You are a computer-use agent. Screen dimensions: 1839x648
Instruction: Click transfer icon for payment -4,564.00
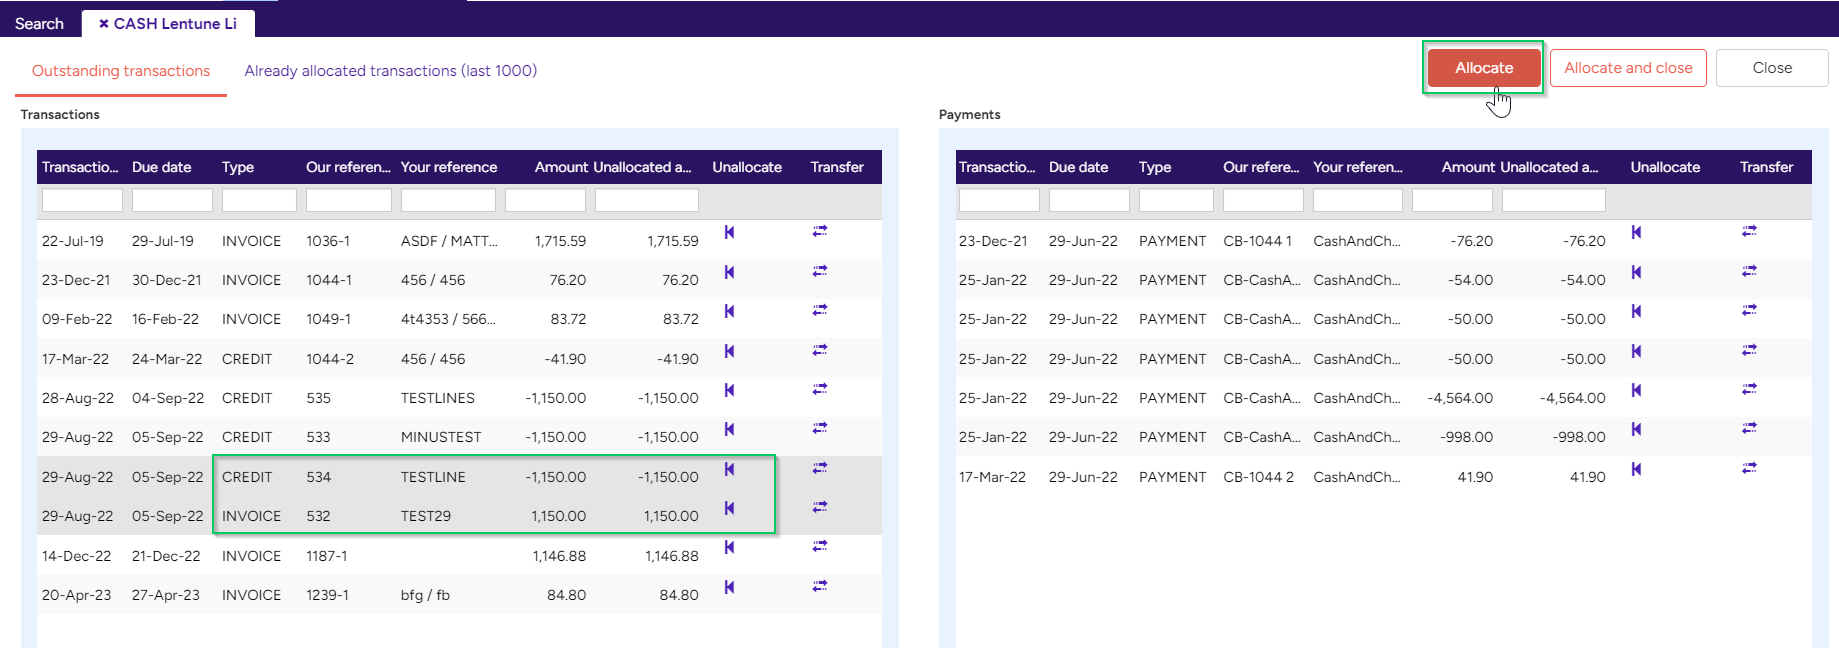point(1749,389)
